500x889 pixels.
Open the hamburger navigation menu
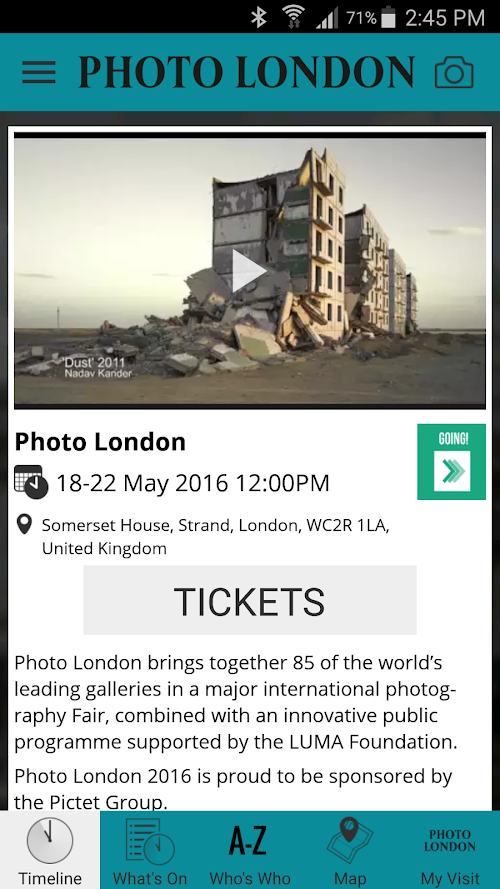click(39, 73)
